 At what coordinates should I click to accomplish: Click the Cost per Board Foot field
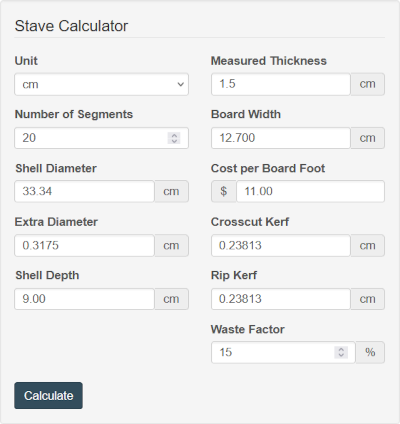(310, 191)
